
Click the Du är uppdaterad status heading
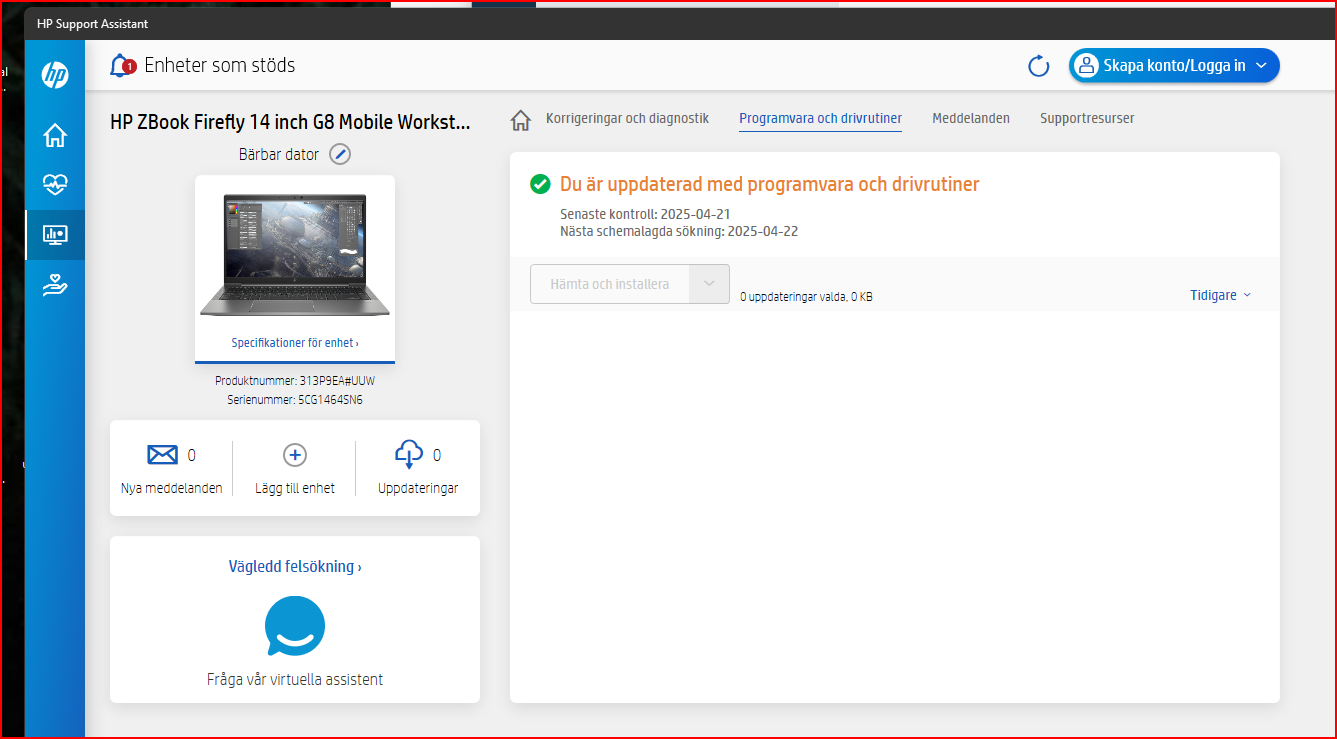pyautogui.click(x=769, y=184)
